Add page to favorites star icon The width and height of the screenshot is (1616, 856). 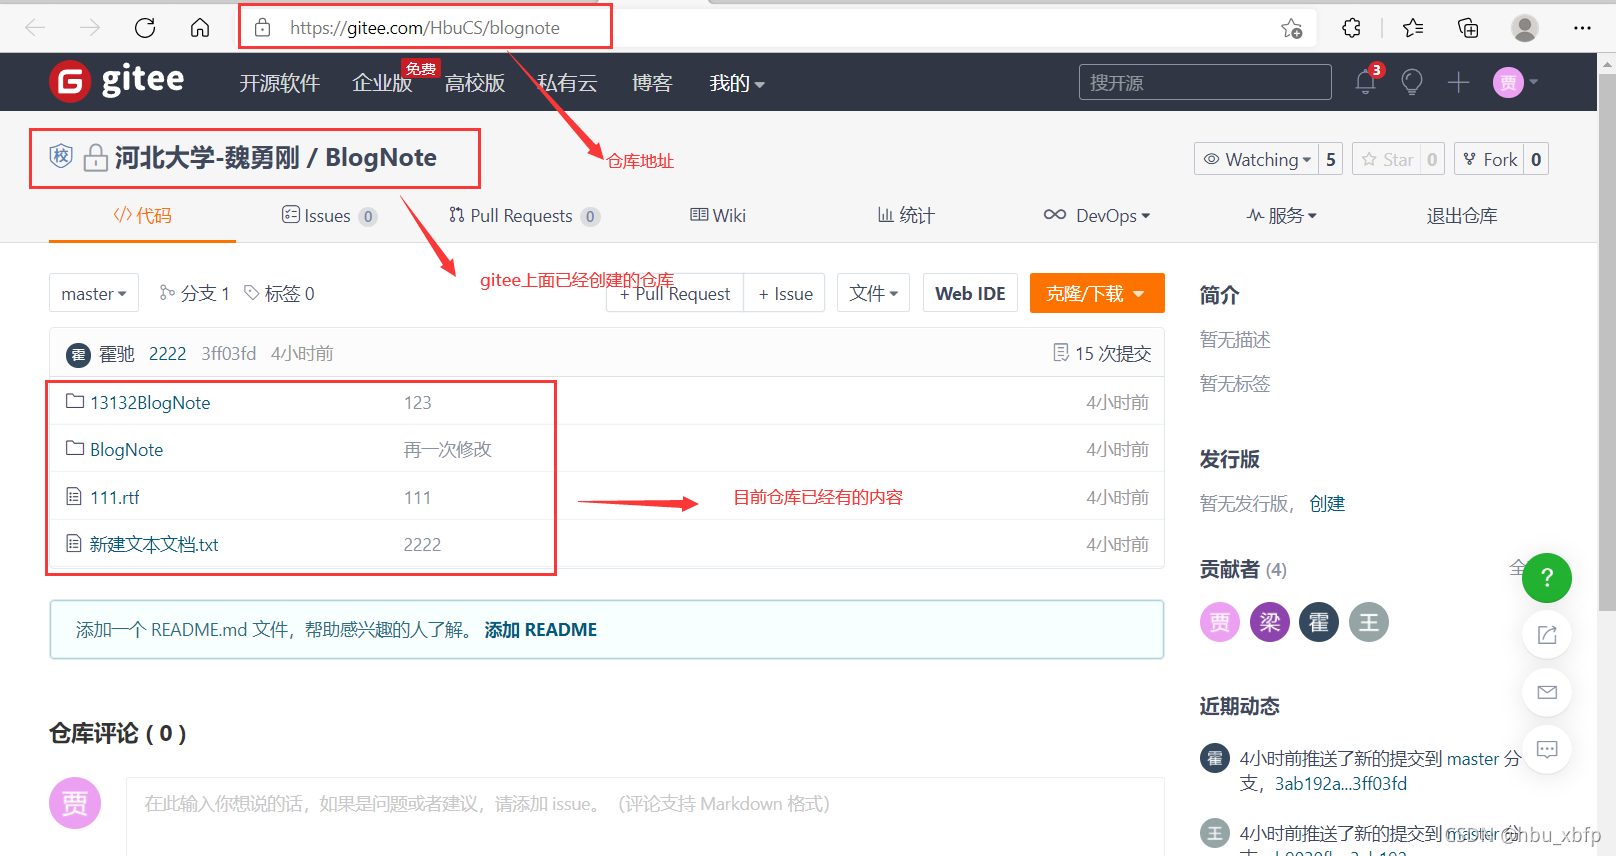(x=1292, y=28)
